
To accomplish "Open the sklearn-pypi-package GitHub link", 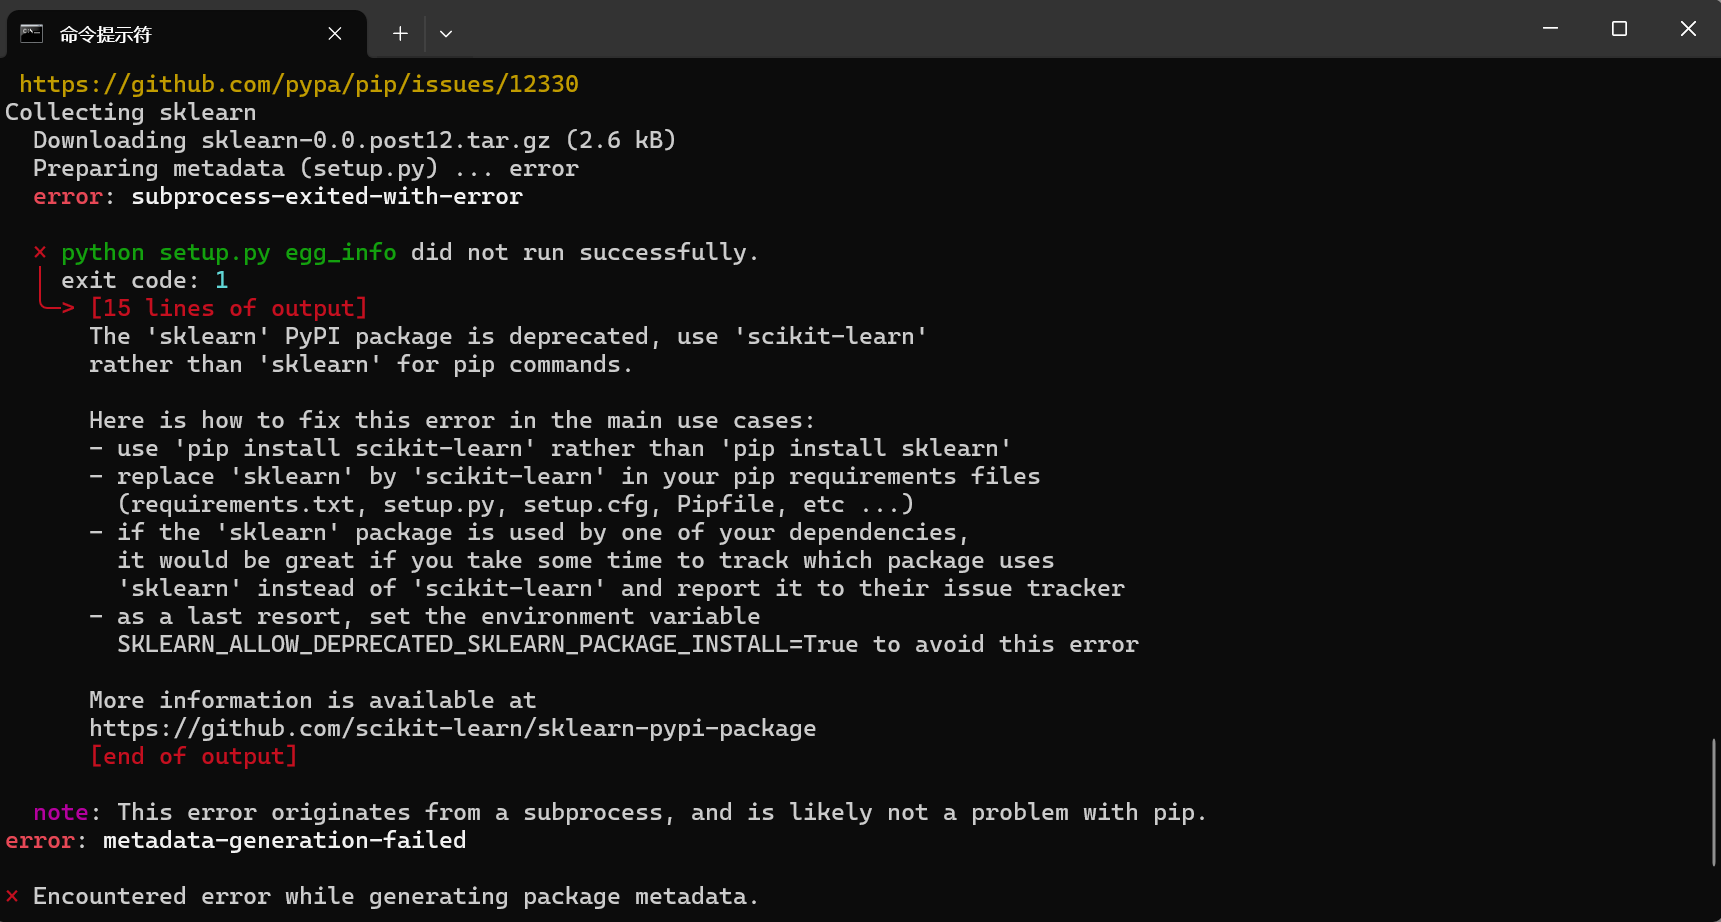I will (x=452, y=728).
